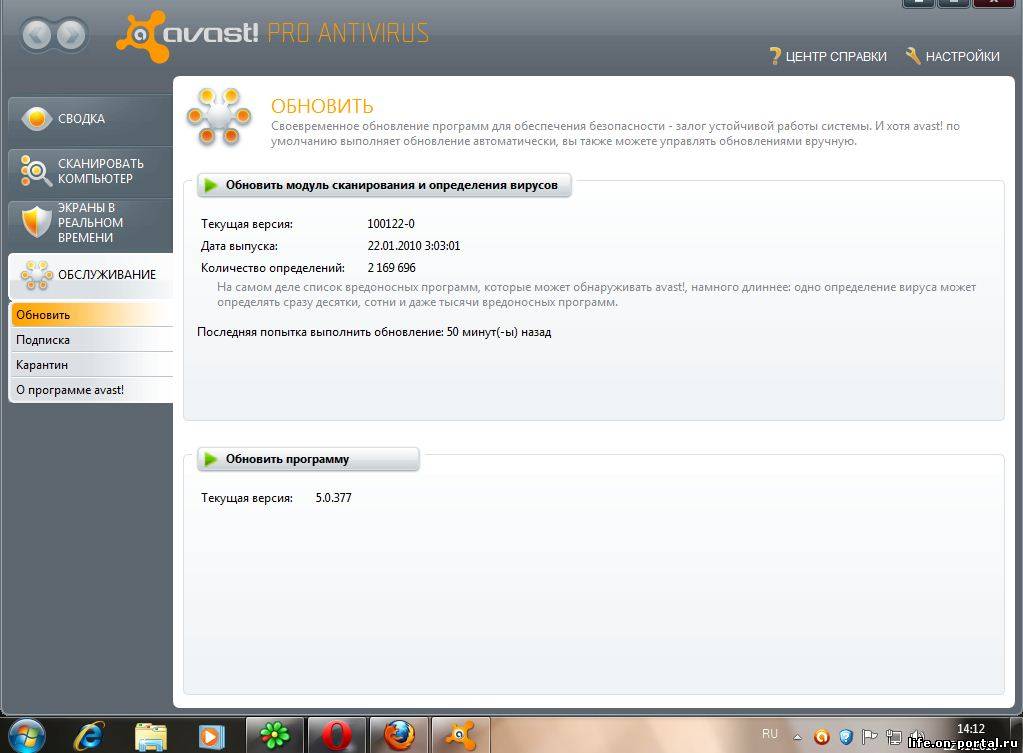Click the orange avast! tray icon

click(x=822, y=737)
